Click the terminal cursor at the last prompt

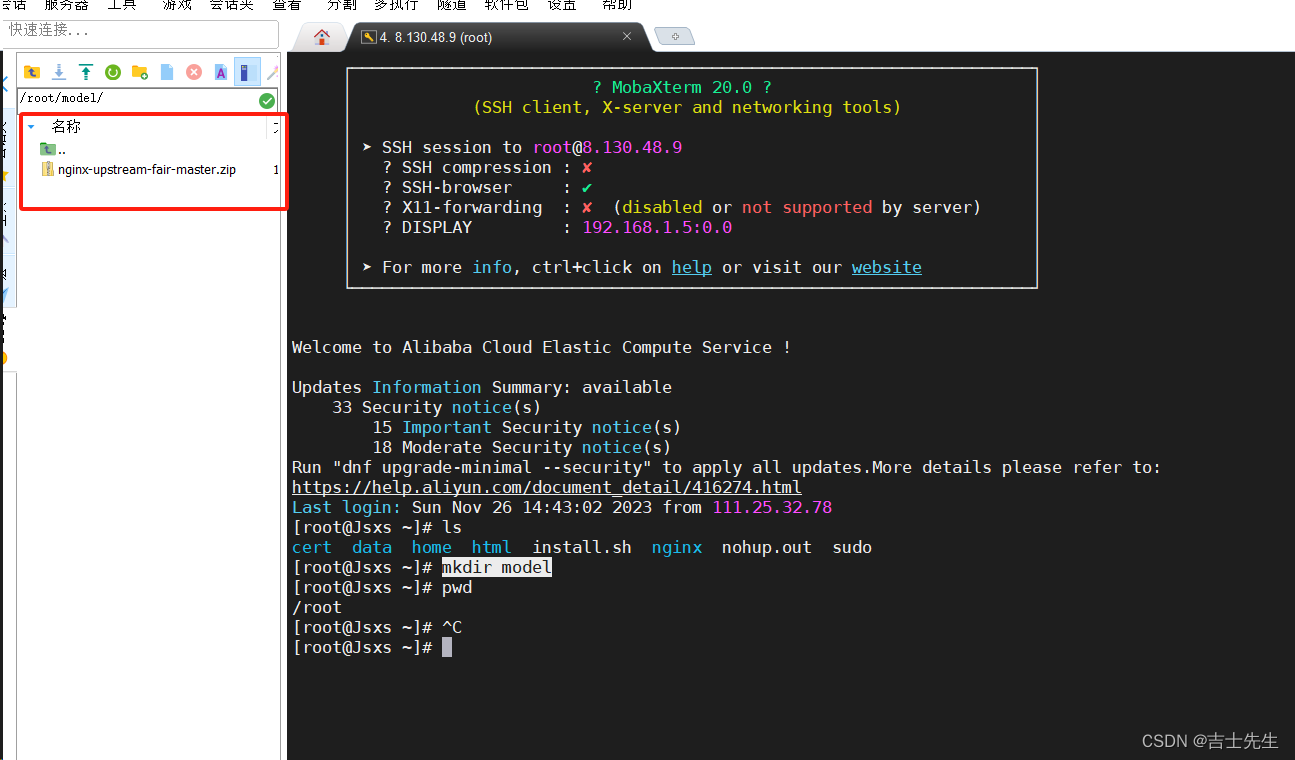coord(447,647)
